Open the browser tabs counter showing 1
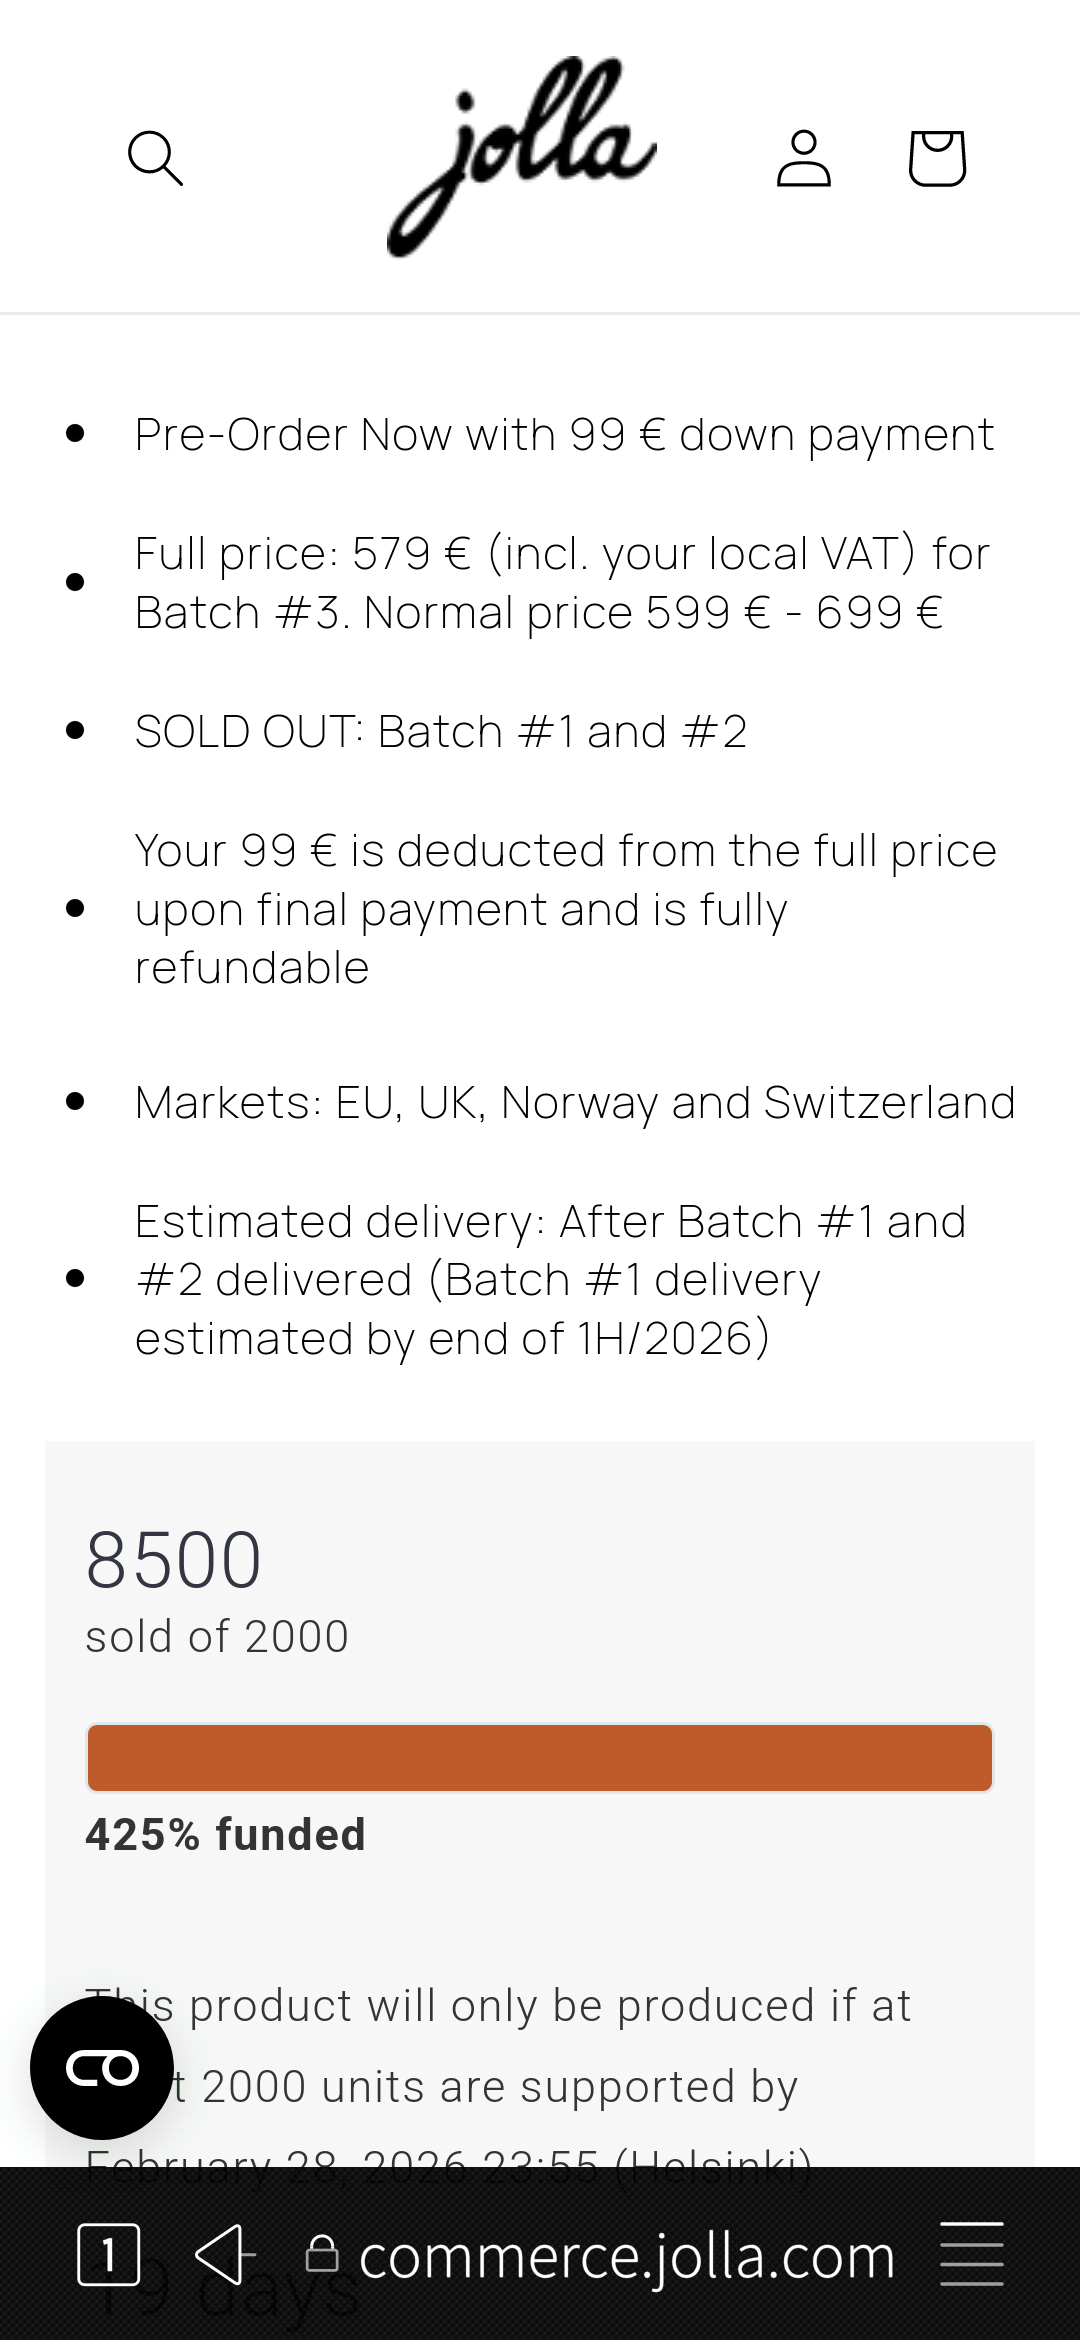The width and height of the screenshot is (1080, 2340). 108,2255
